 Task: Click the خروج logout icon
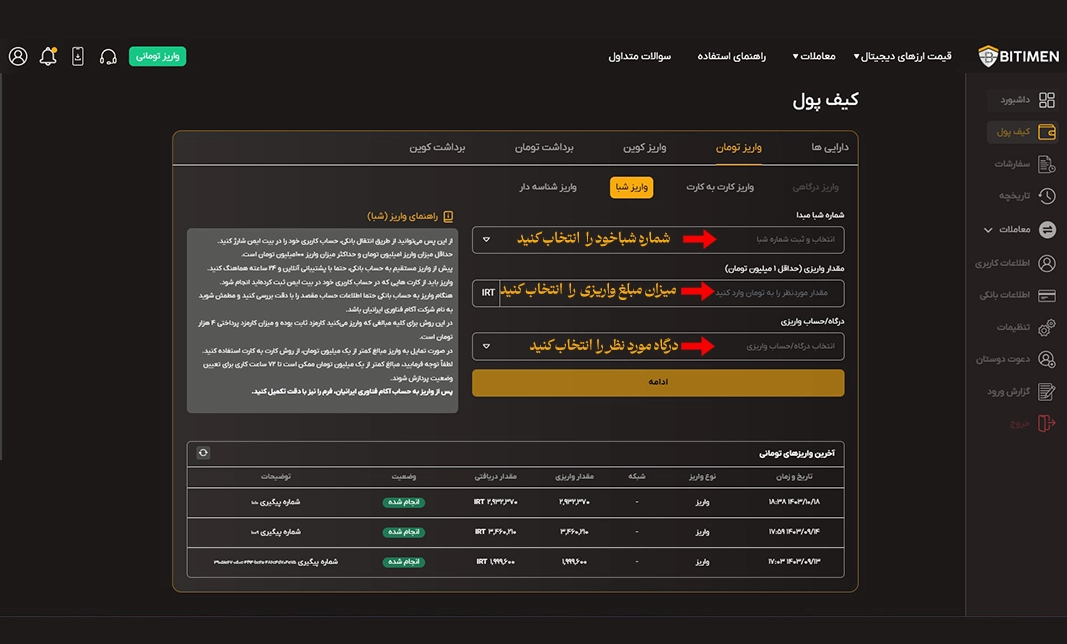click(x=1047, y=423)
